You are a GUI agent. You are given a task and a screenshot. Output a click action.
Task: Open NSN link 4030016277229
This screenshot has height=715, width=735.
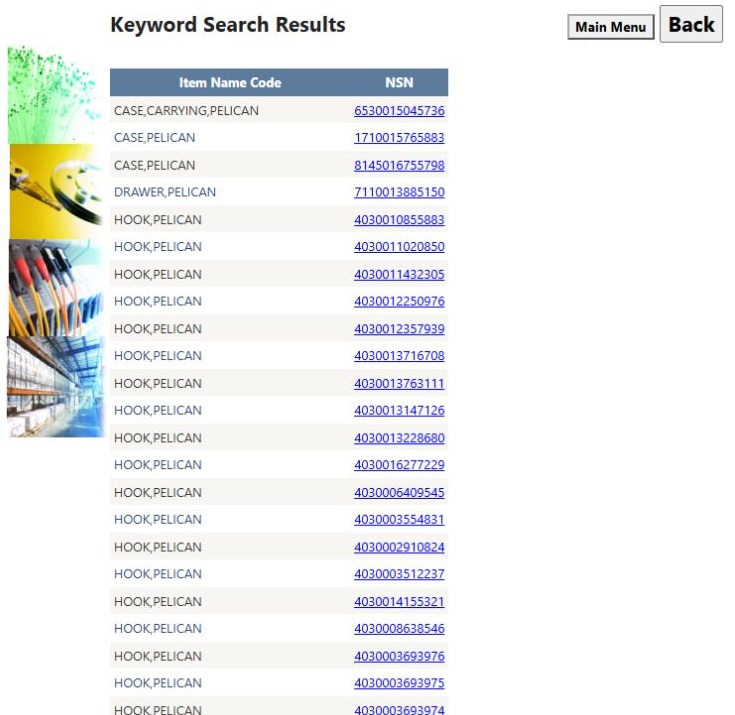coord(399,465)
